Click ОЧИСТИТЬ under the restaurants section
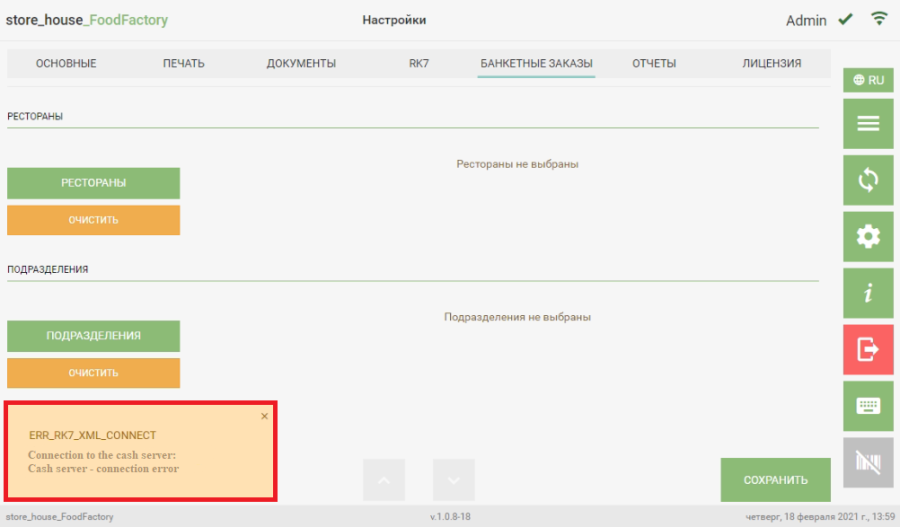Viewport: 900px width, 527px height. pos(93,220)
